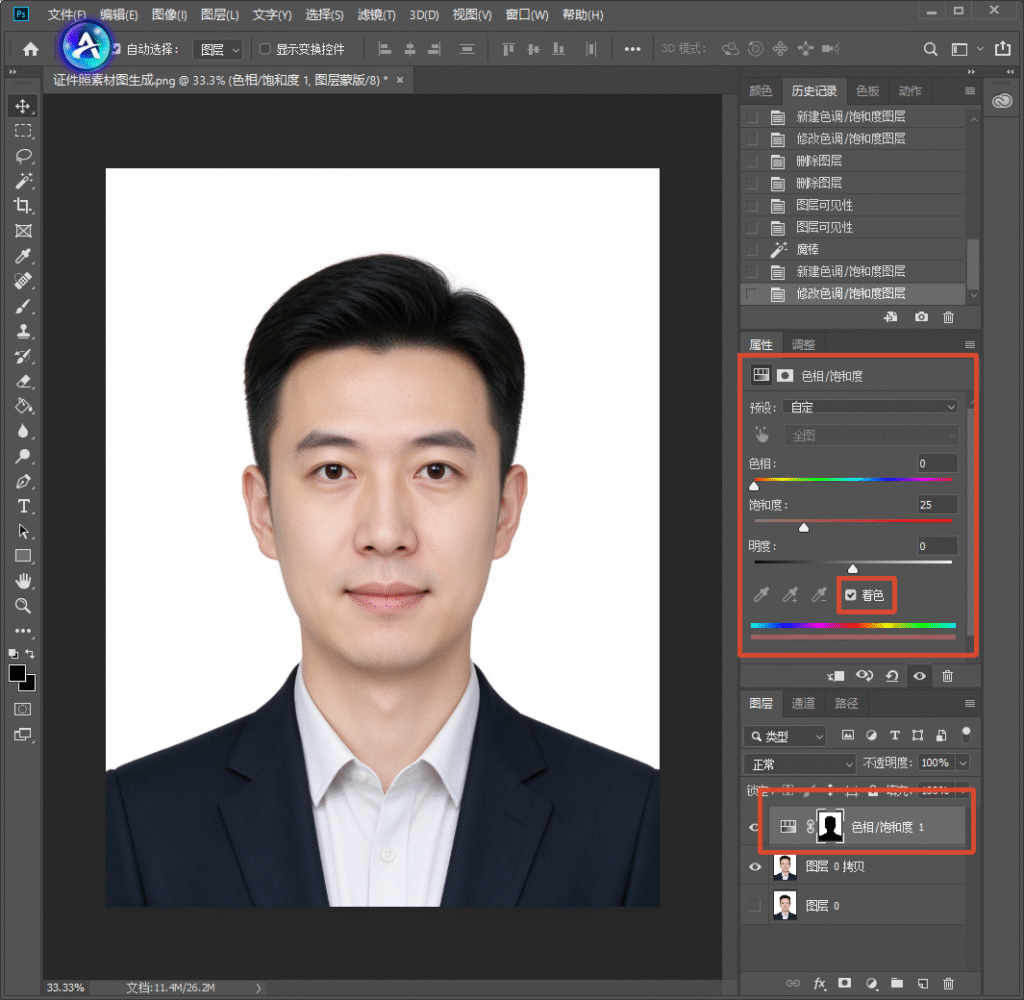Open Properties panel options menu
1024x1000 pixels.
pyautogui.click(x=970, y=344)
